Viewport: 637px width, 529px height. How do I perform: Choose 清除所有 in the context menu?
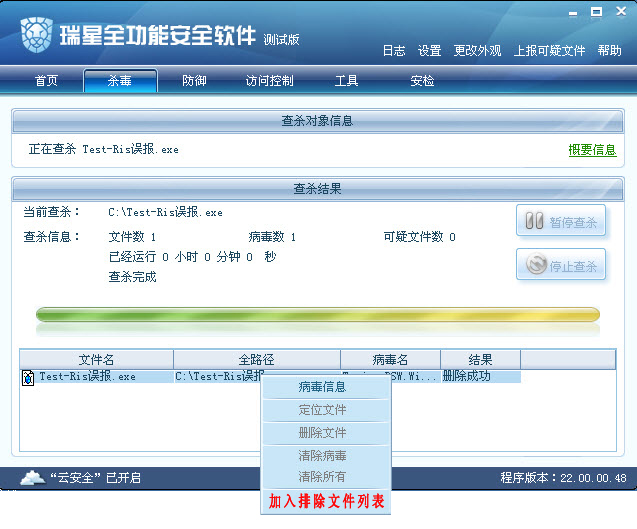(x=325, y=477)
